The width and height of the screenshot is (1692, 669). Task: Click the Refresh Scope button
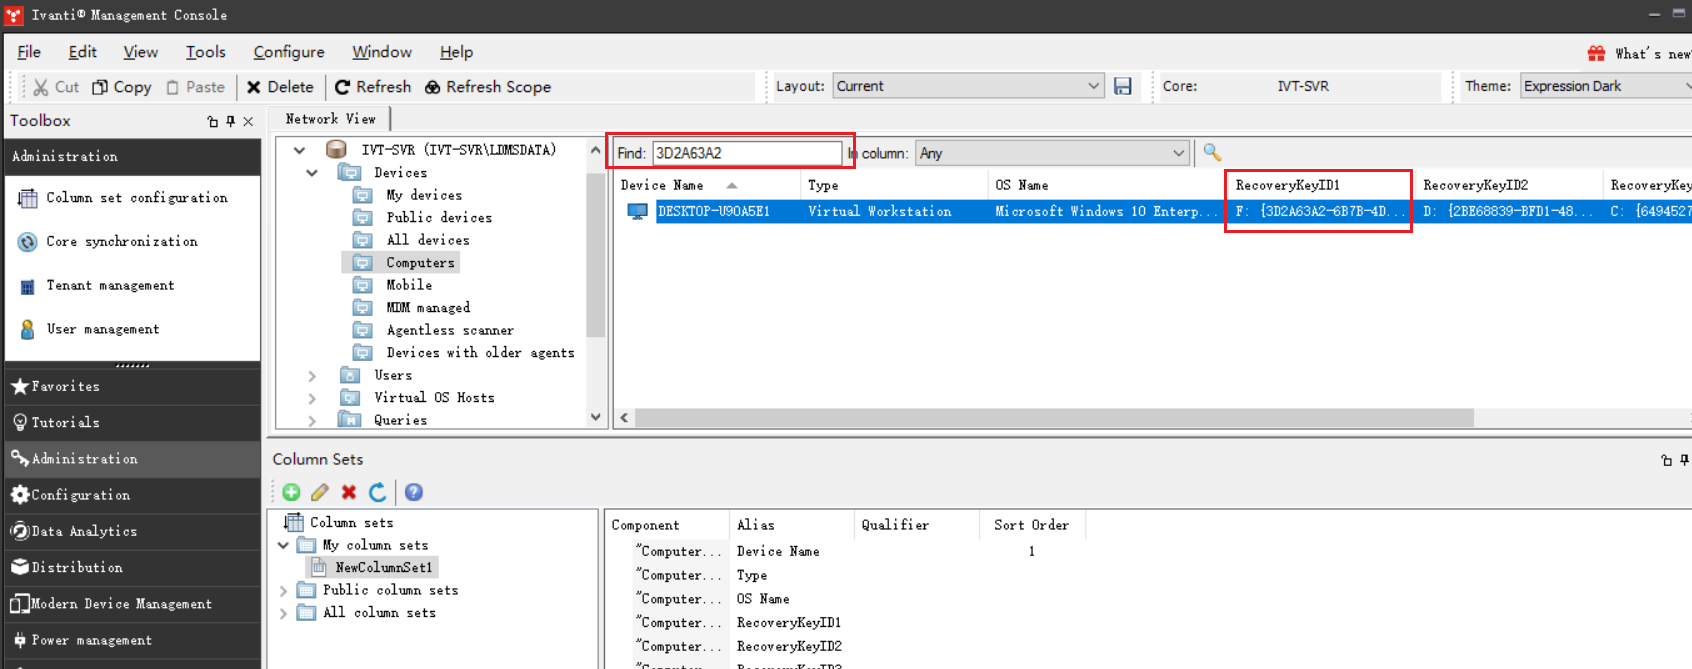coord(488,87)
